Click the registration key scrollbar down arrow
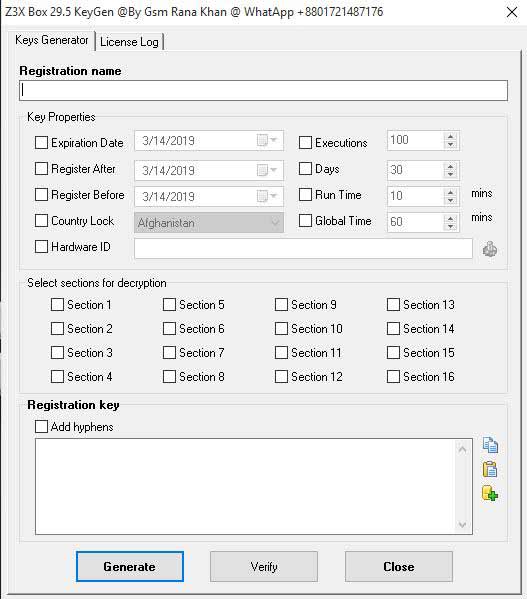This screenshot has height=599, width=527. click(462, 525)
